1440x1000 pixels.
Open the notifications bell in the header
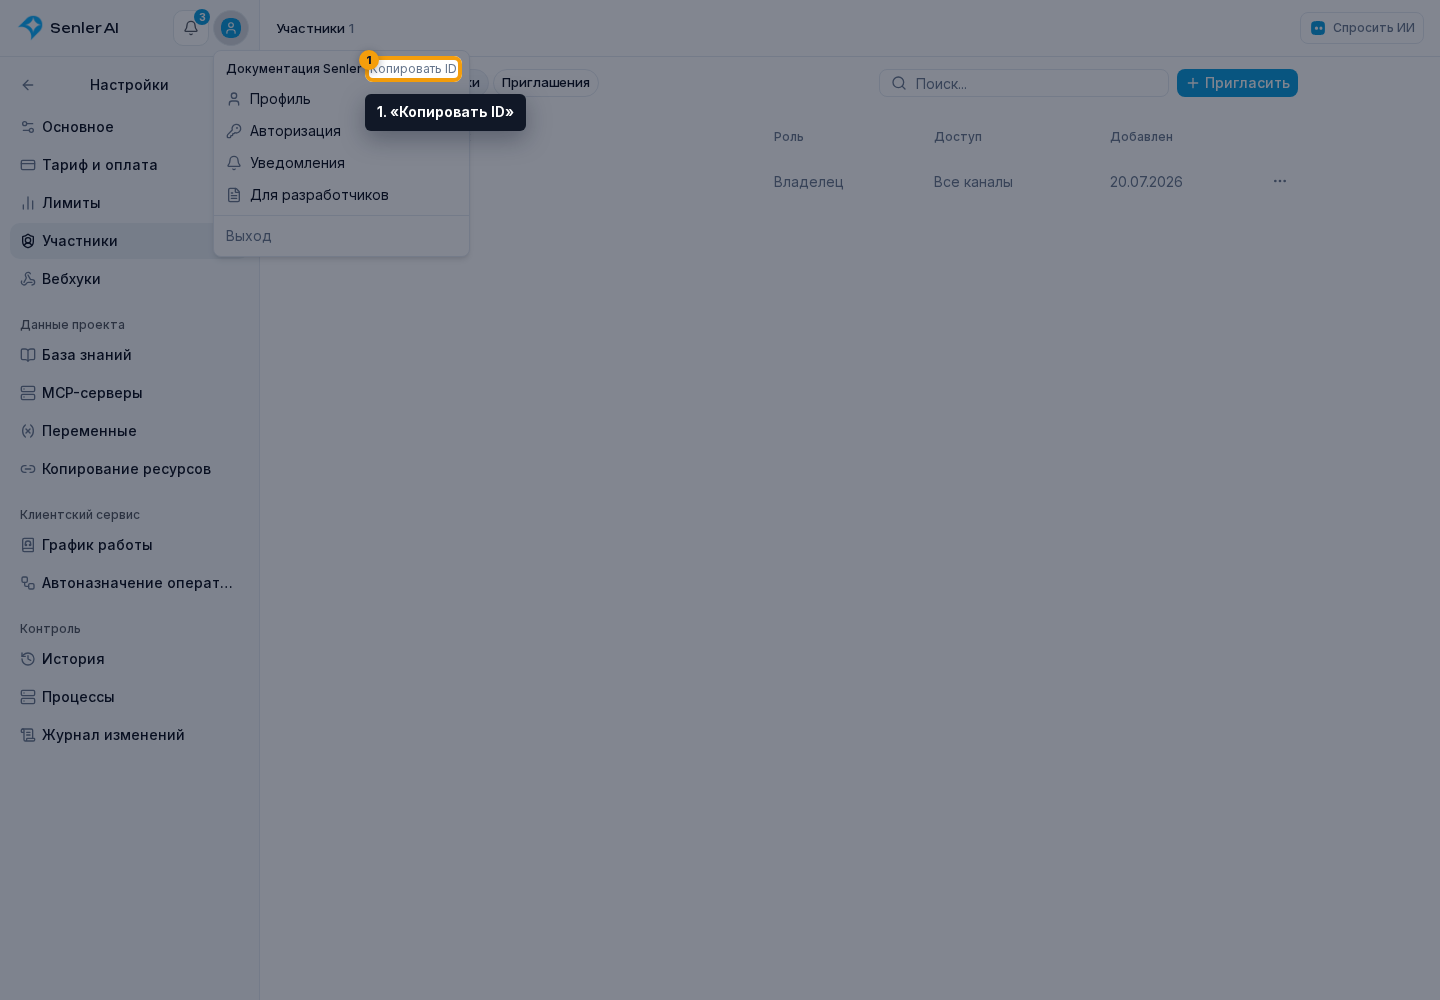tap(190, 28)
